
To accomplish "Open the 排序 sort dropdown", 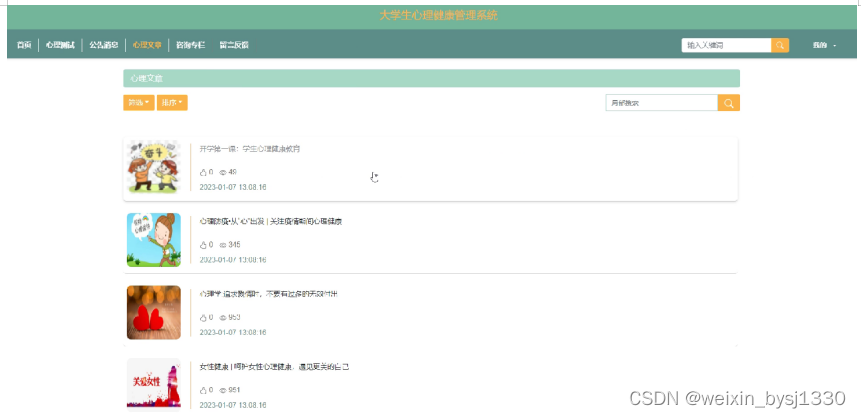I will 172,103.
